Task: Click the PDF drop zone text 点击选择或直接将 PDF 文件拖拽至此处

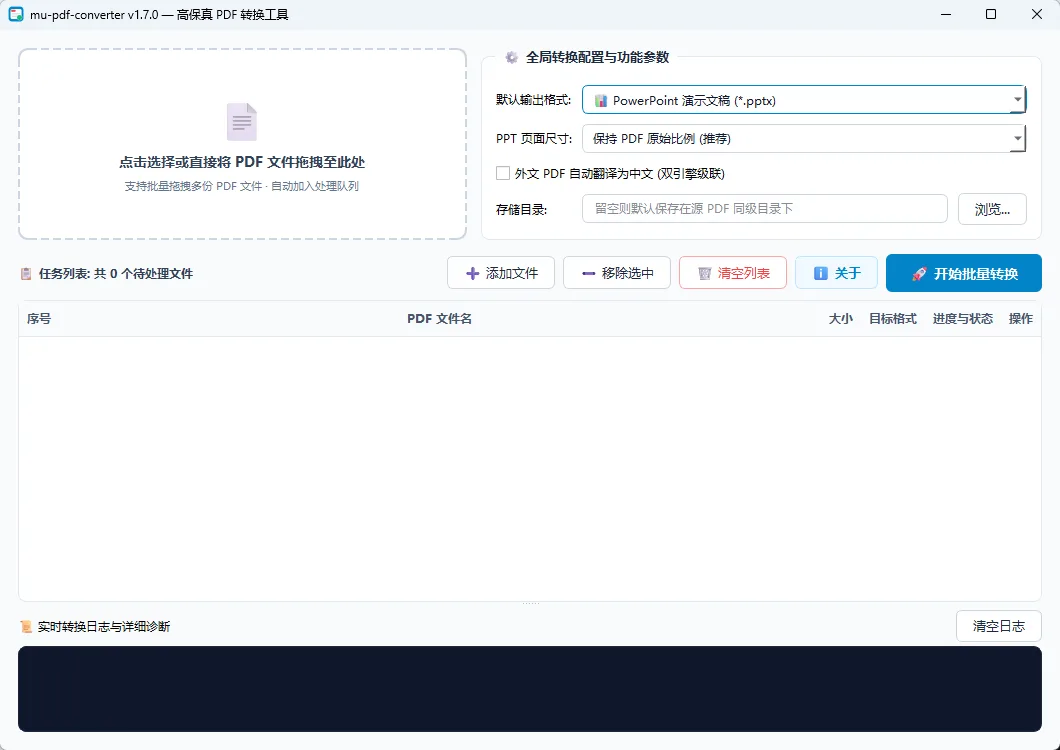Action: [242, 162]
